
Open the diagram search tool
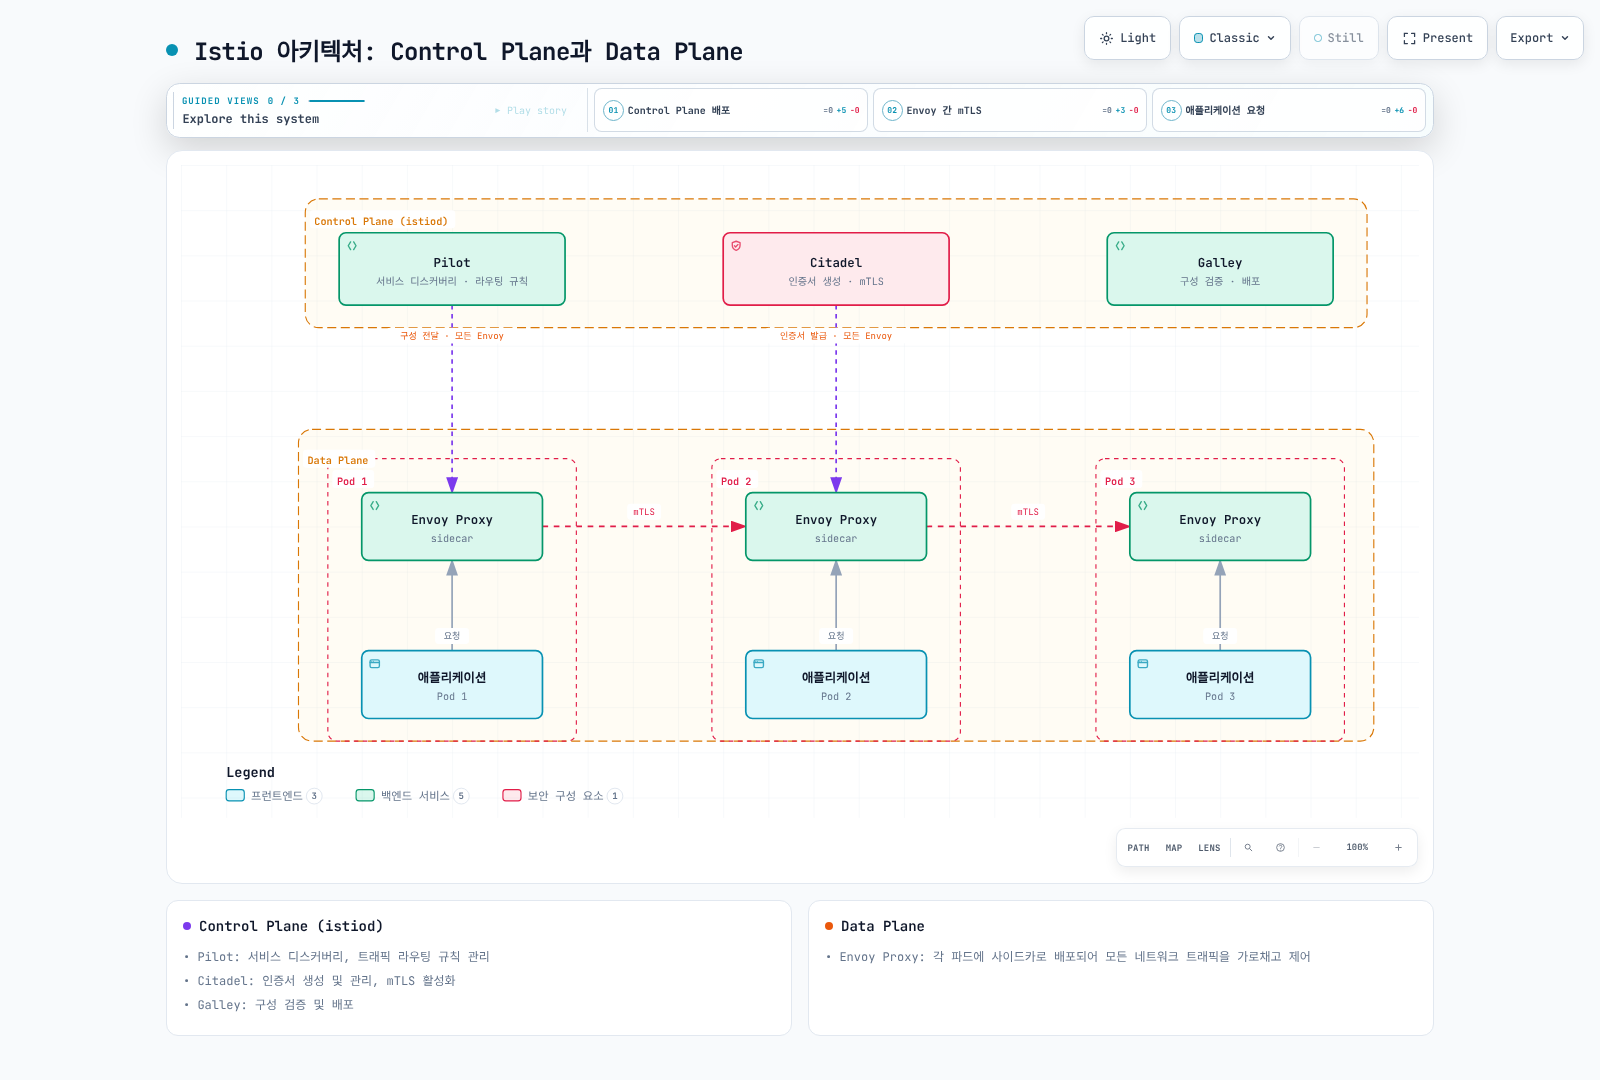coord(1248,848)
